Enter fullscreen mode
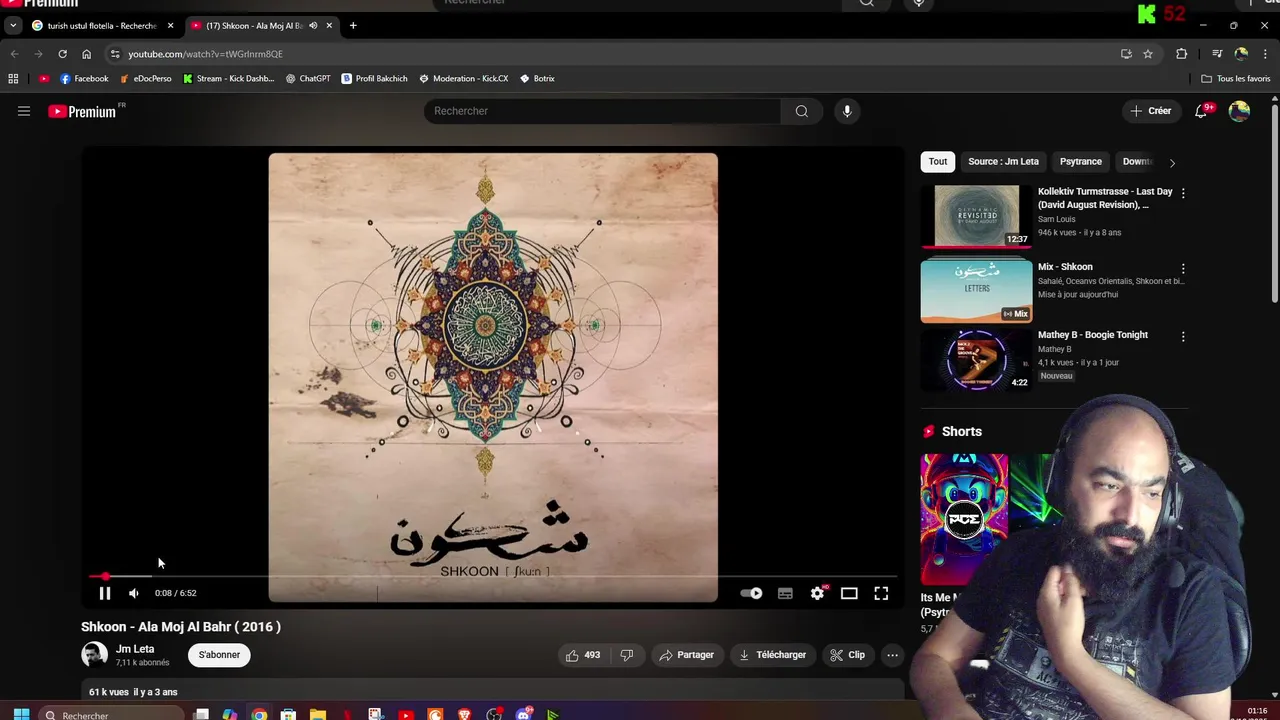 [881, 593]
